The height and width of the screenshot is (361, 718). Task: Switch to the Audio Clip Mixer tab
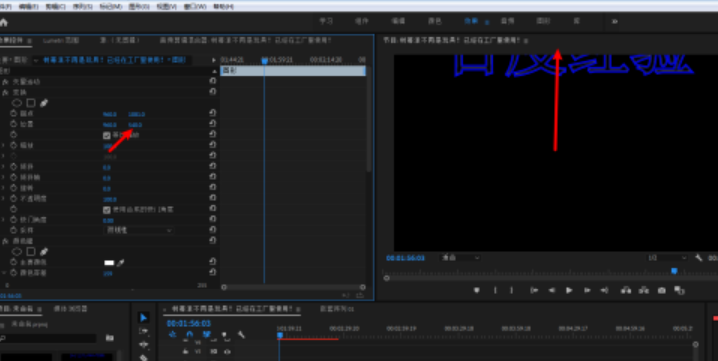click(245, 41)
